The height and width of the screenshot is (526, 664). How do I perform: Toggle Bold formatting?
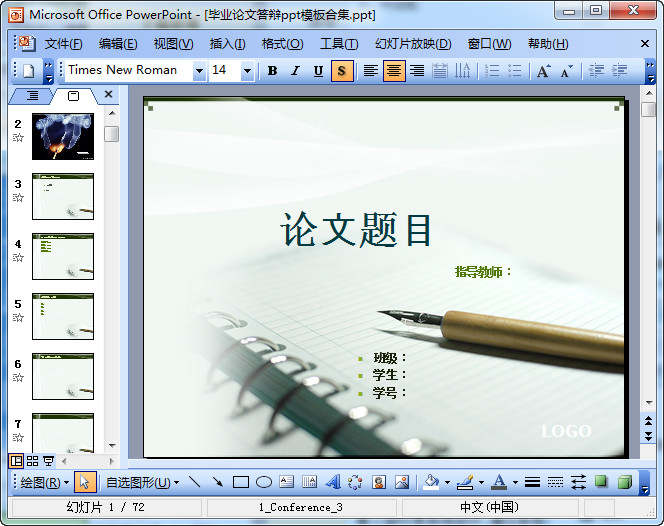[272, 71]
